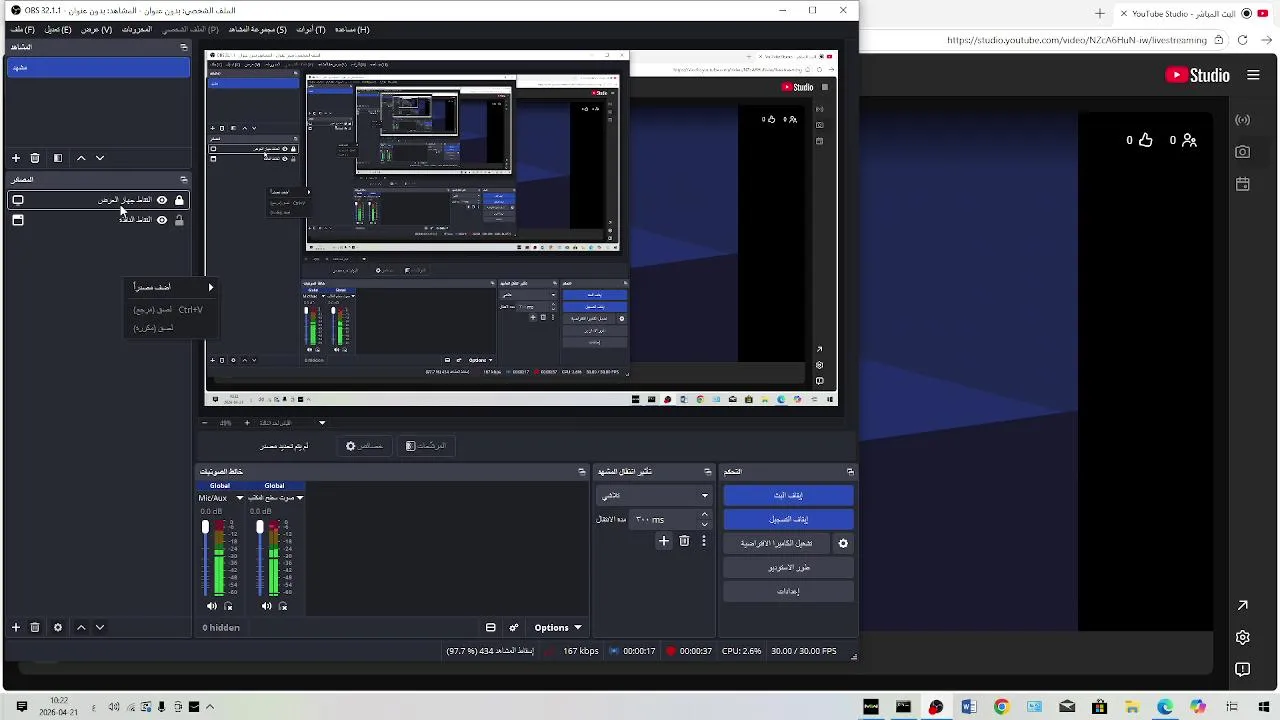1280x720 pixels.
Task: Open YouTube Studio hamburger menu
Action: [x=1253, y=75]
